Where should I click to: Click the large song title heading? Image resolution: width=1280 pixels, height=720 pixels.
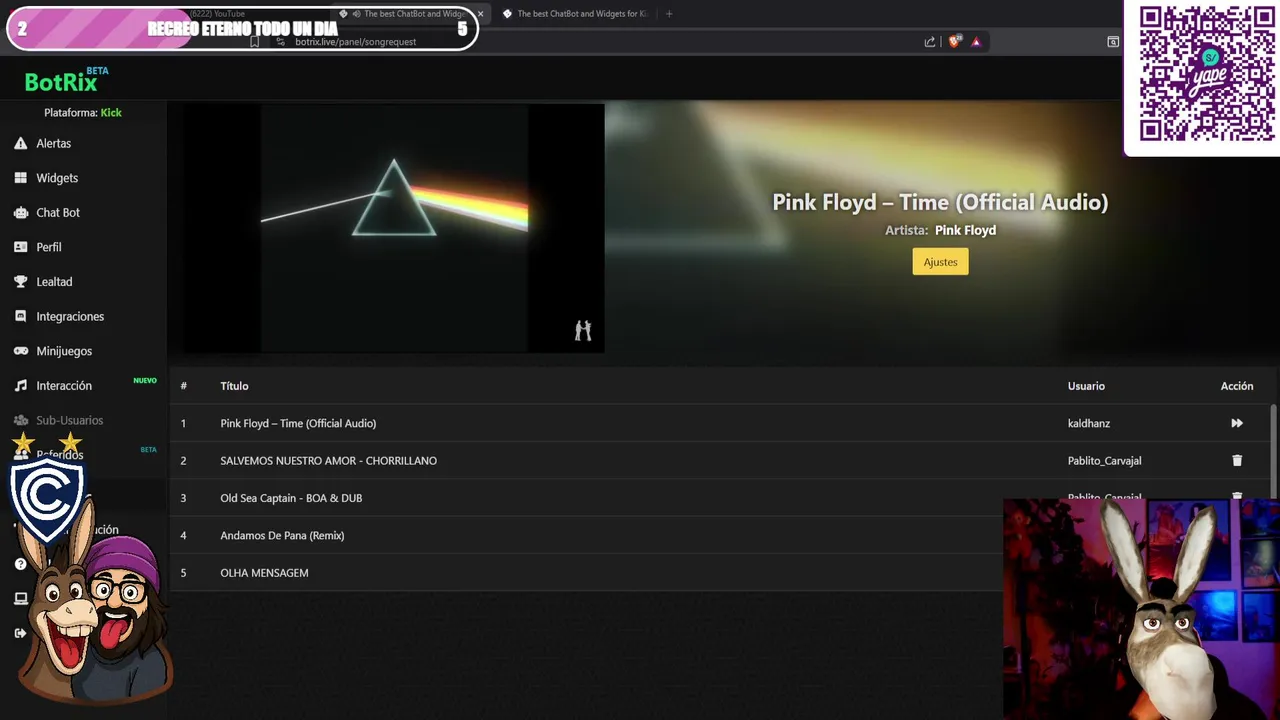940,202
